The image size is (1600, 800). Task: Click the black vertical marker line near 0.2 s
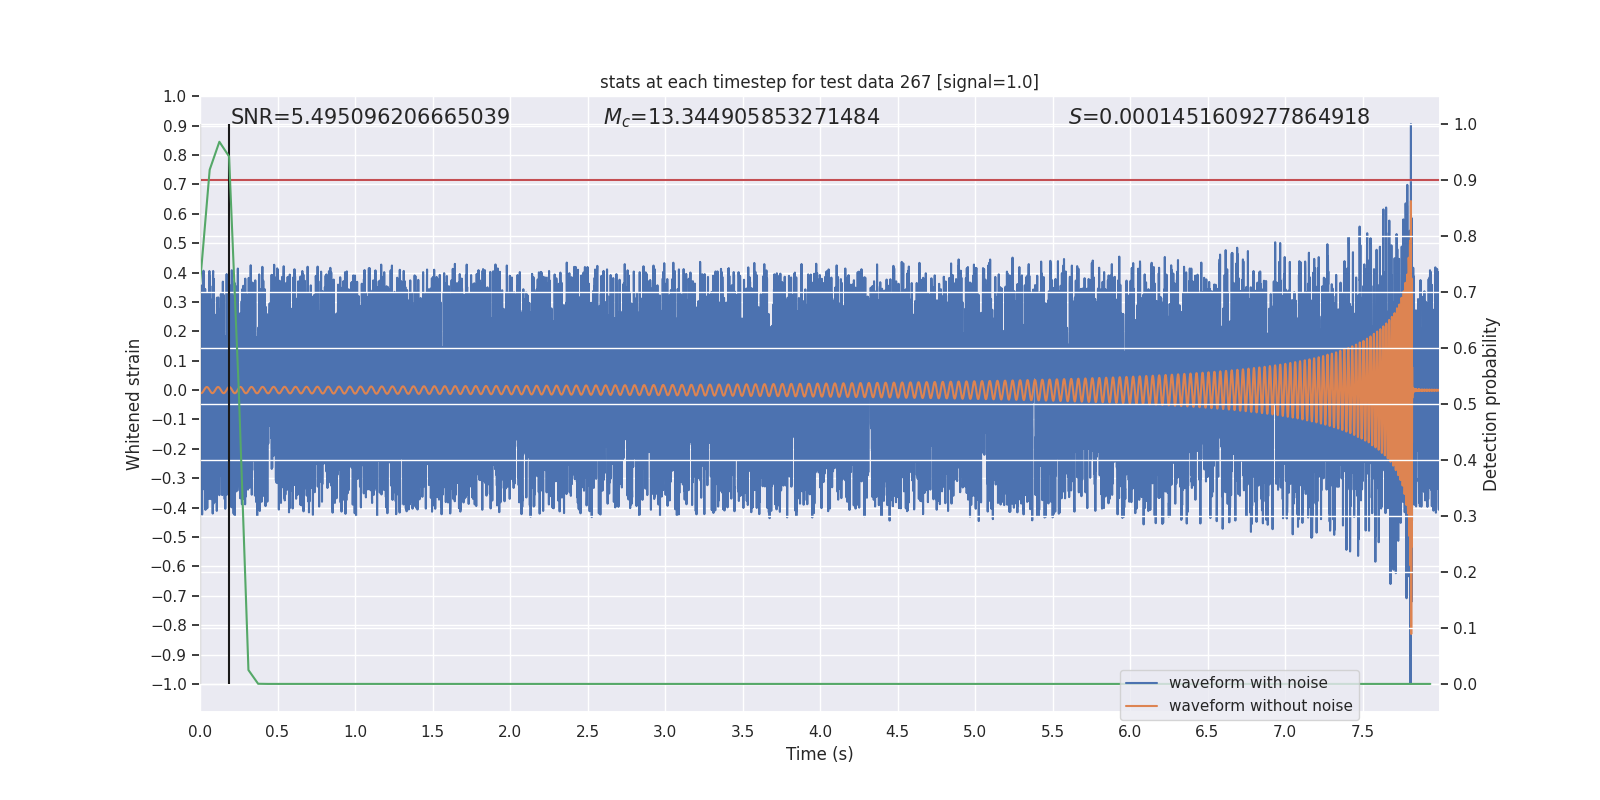(229, 404)
